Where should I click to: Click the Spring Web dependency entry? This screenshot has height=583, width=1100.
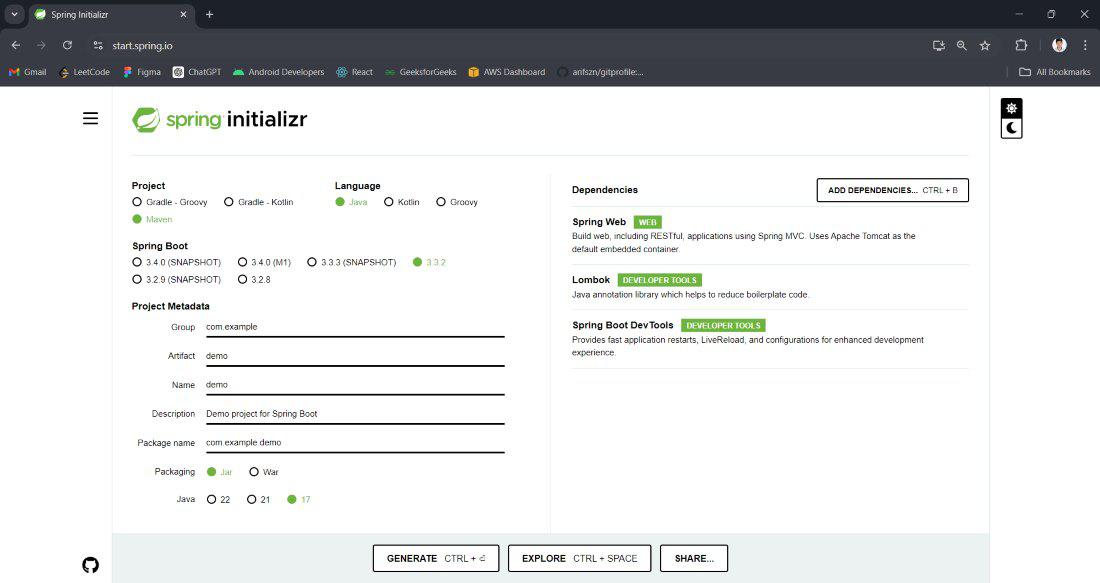770,235
